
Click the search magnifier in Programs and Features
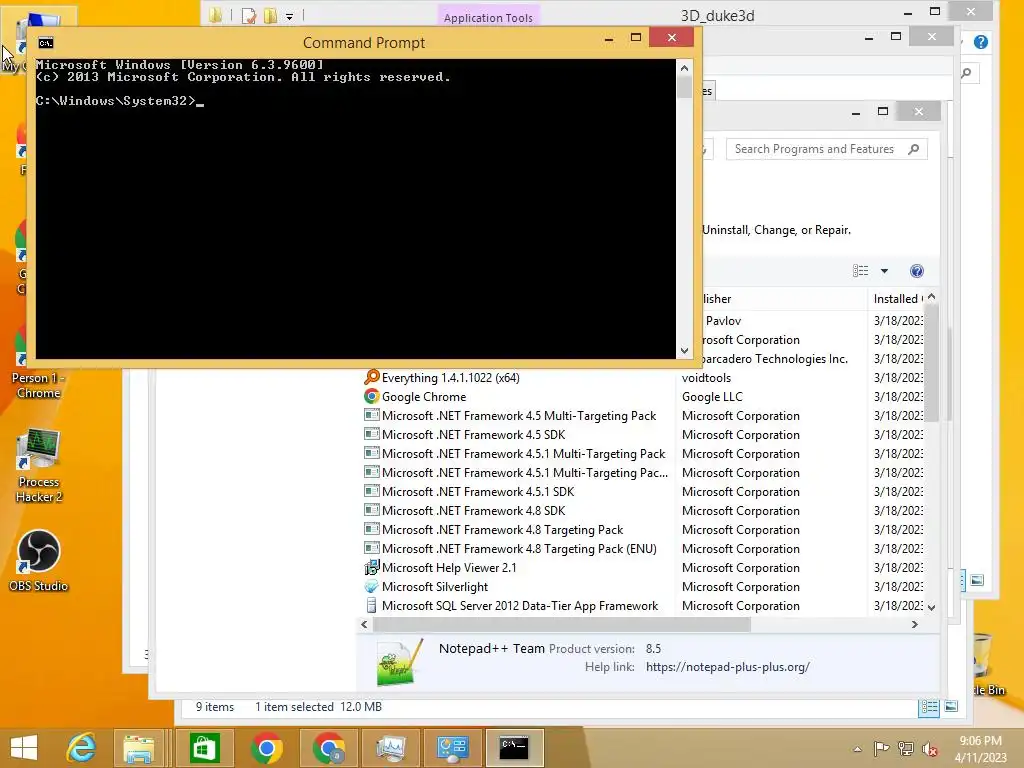[x=914, y=149]
